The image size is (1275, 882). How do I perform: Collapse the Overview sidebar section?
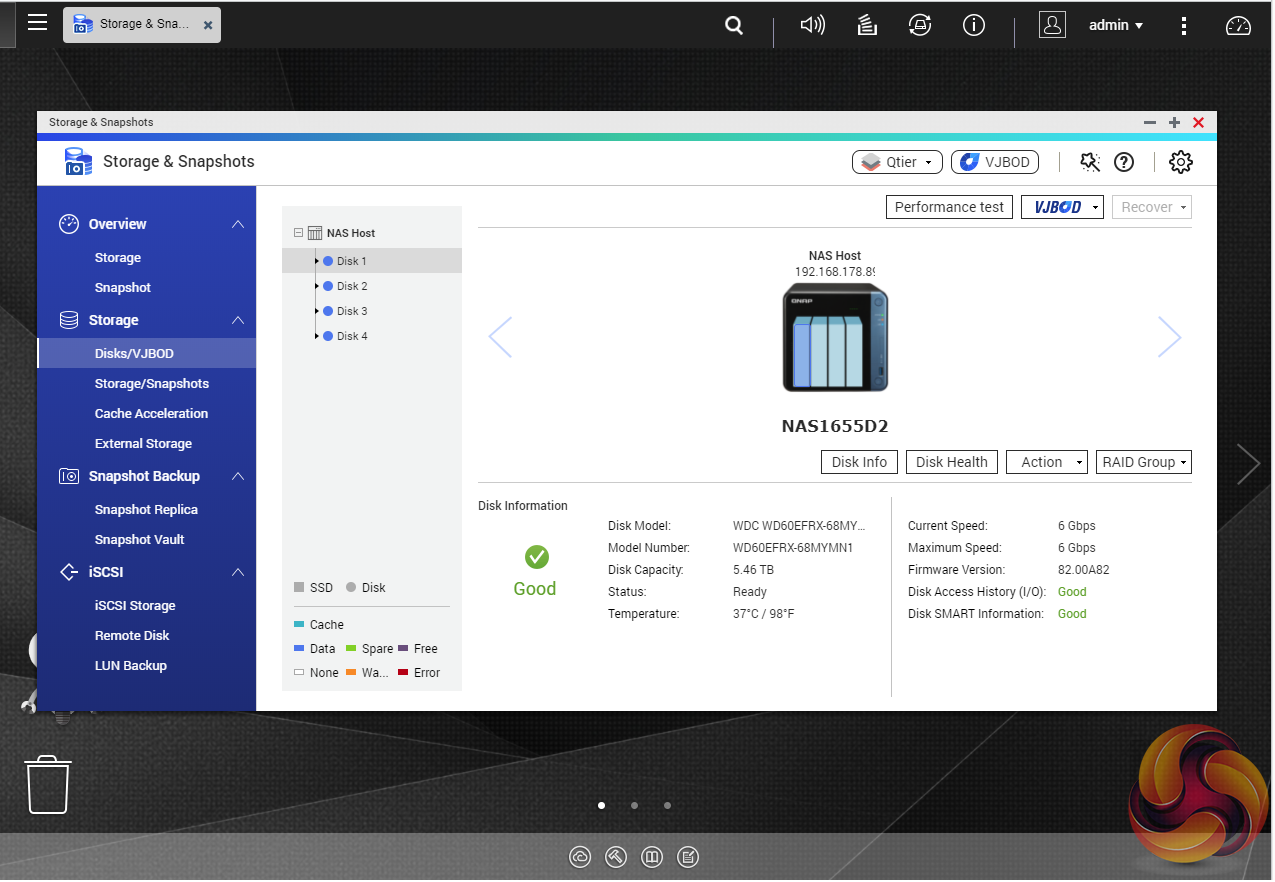click(237, 224)
